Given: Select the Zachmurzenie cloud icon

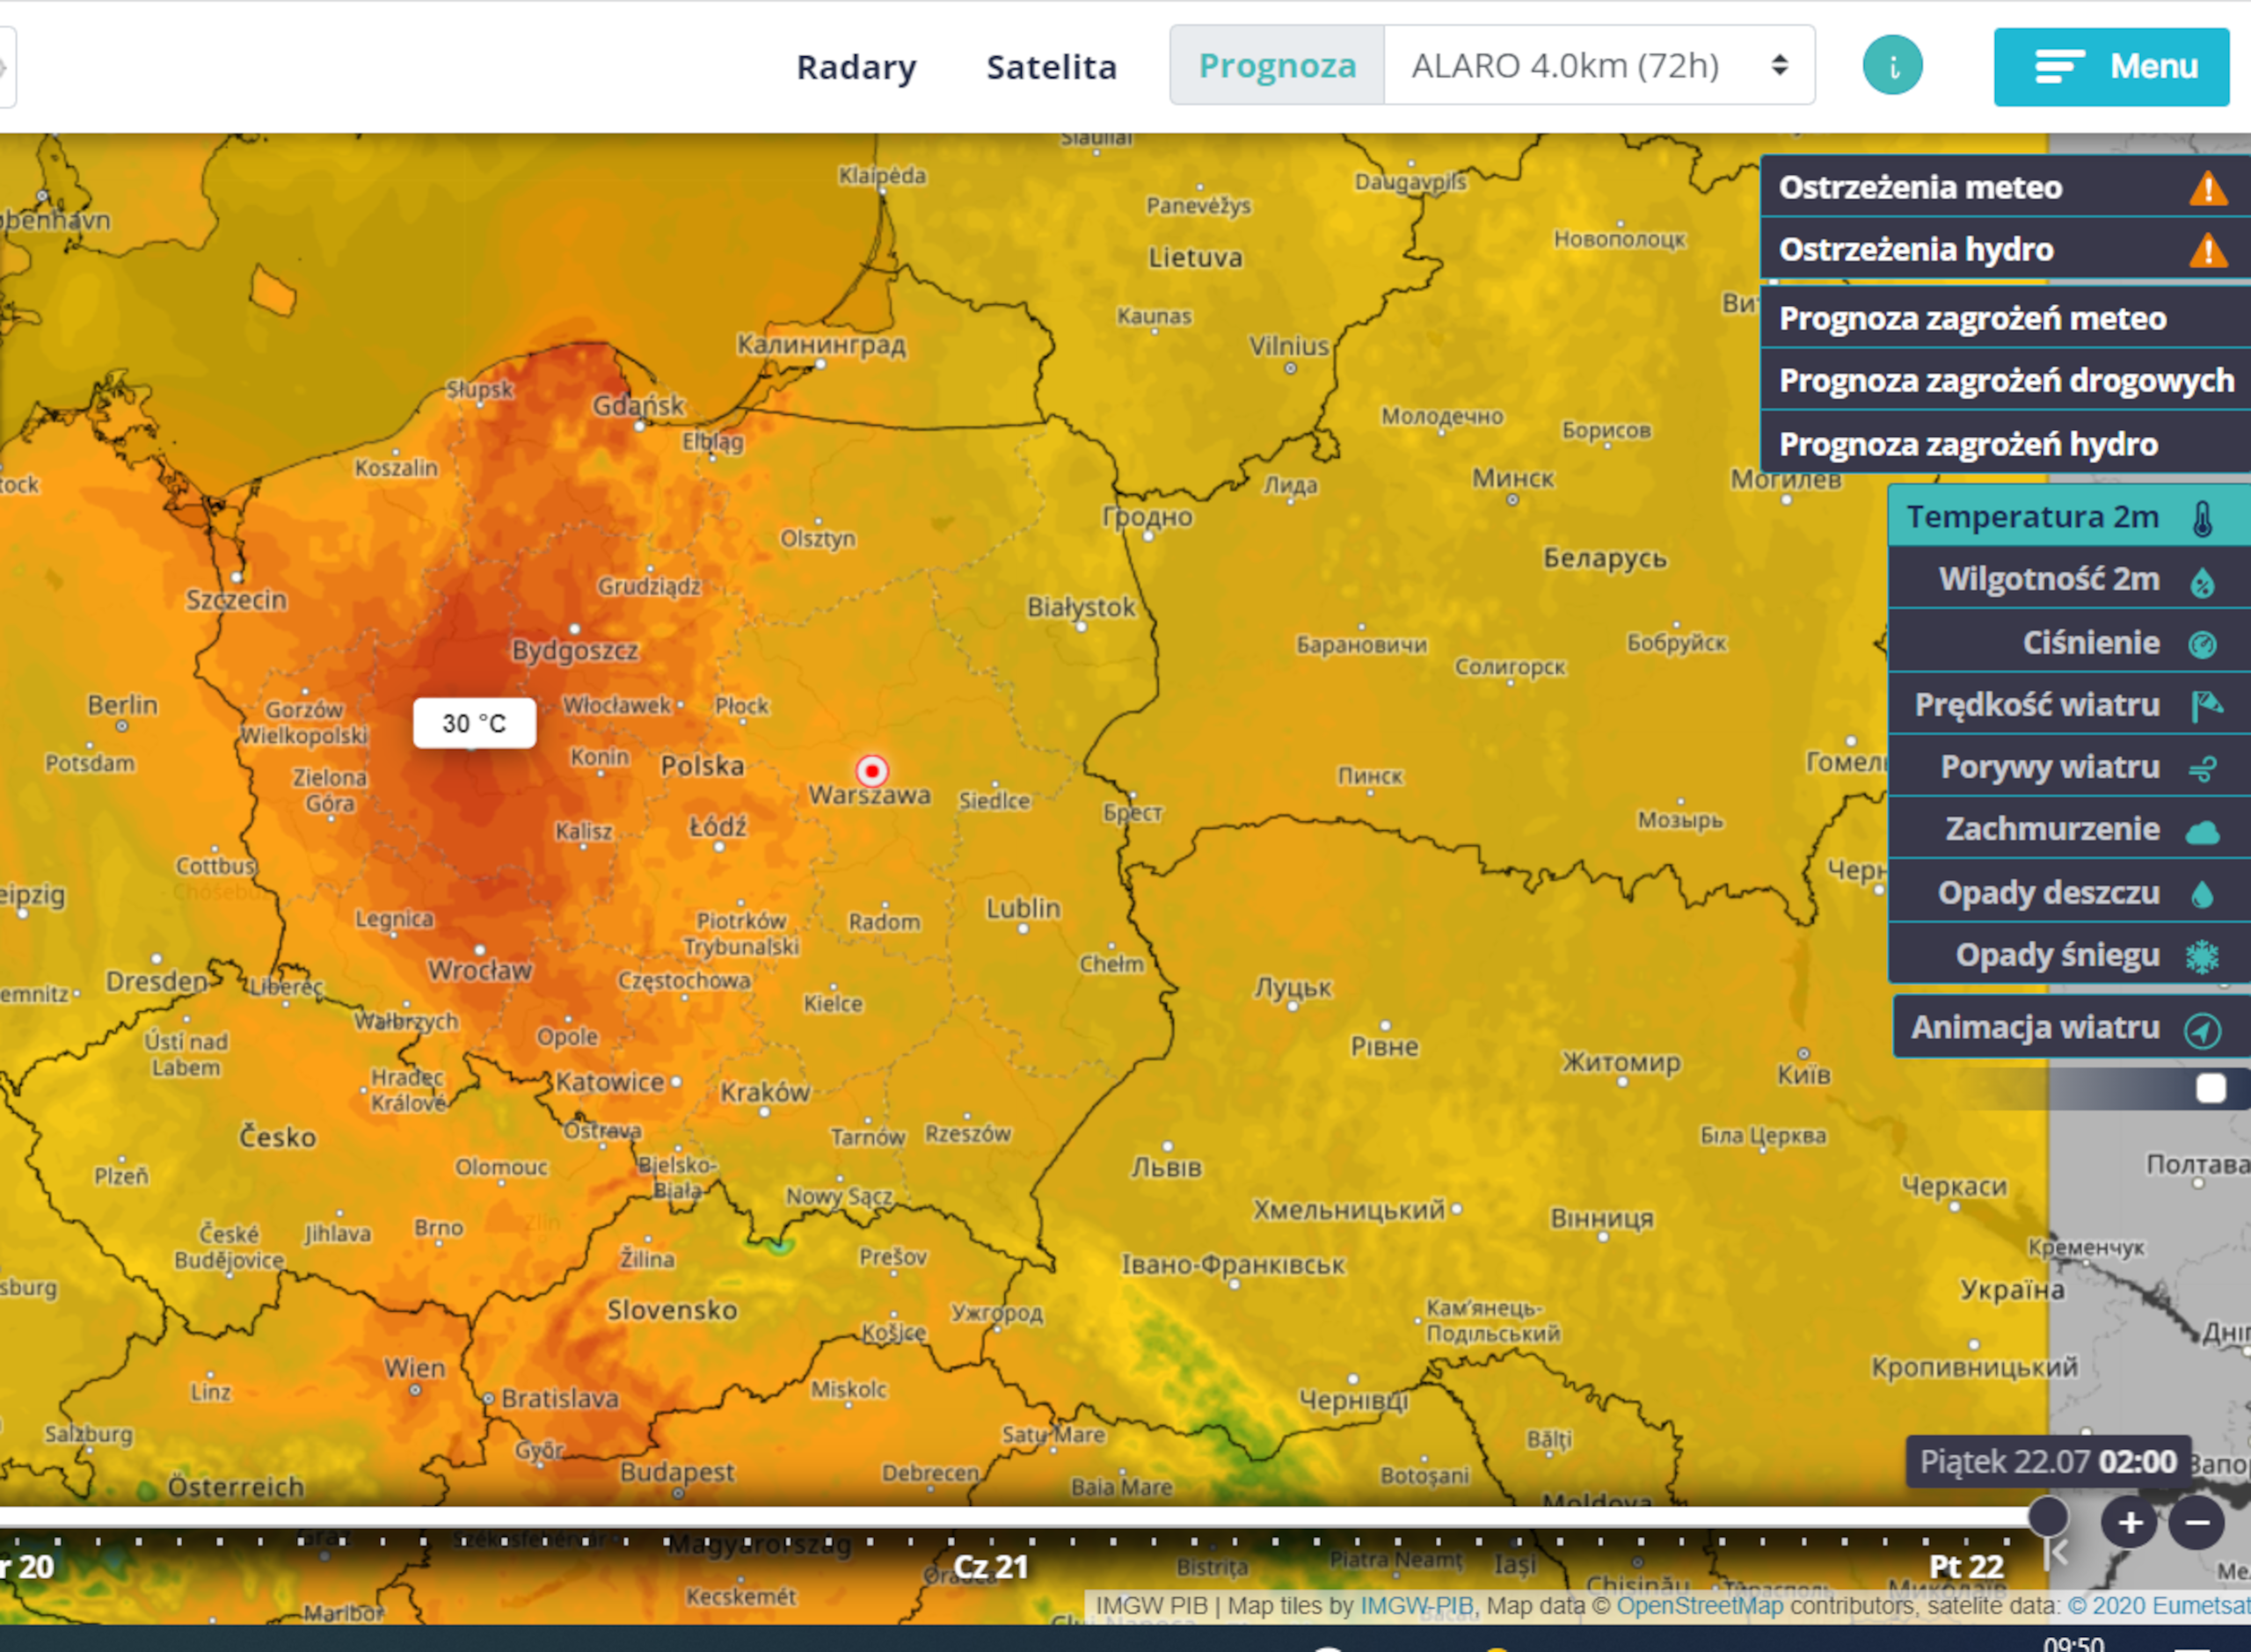Looking at the screenshot, I should (2202, 830).
